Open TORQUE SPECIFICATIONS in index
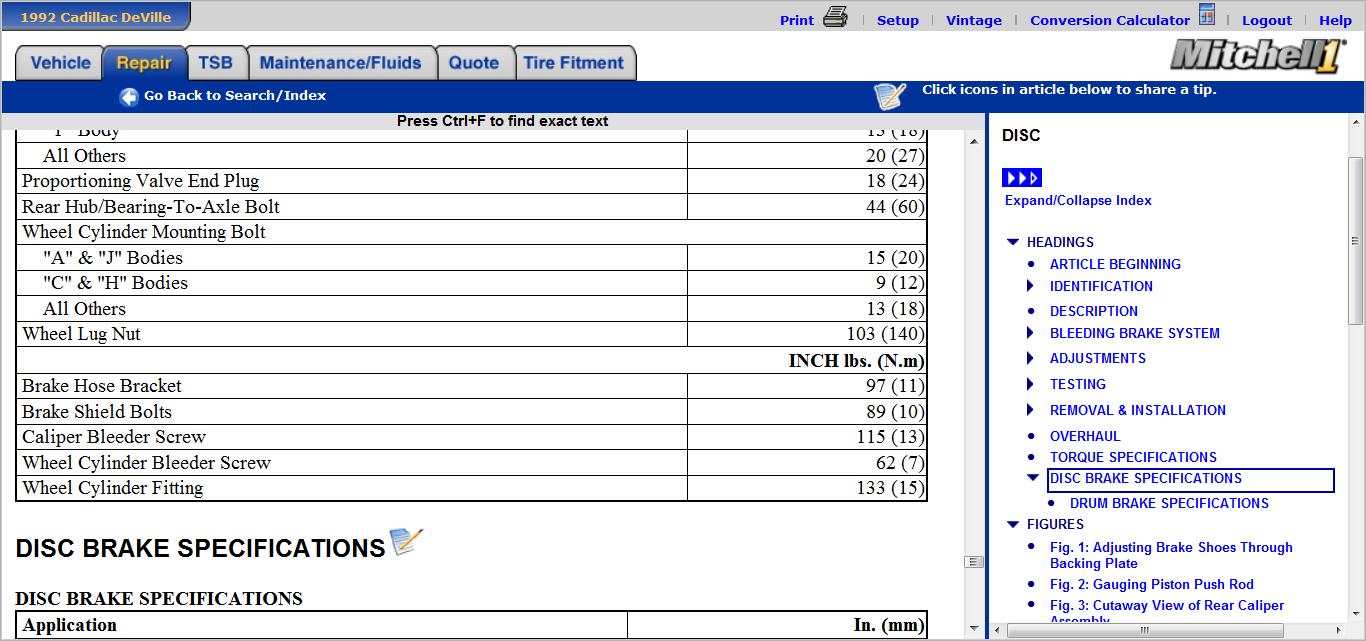 (x=1133, y=457)
